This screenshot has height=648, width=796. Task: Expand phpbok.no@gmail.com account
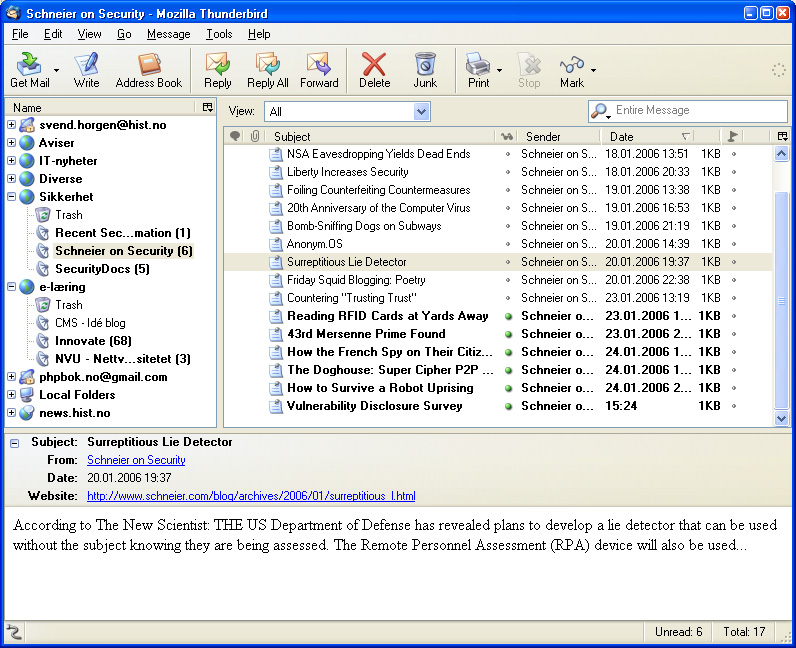coord(11,376)
